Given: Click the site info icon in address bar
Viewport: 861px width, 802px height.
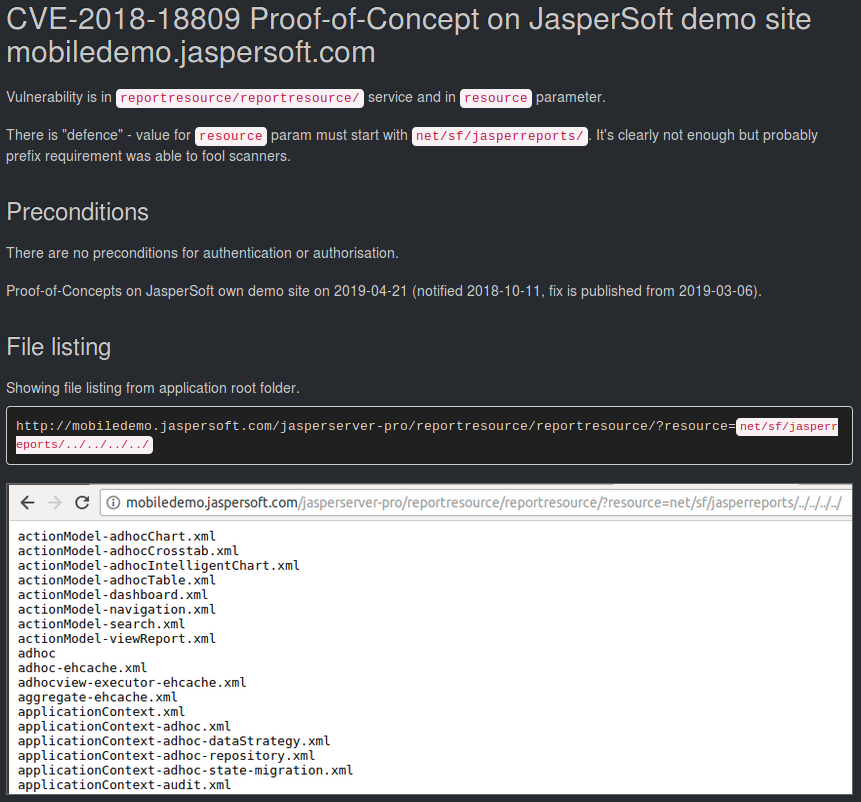Looking at the screenshot, I should [113, 503].
